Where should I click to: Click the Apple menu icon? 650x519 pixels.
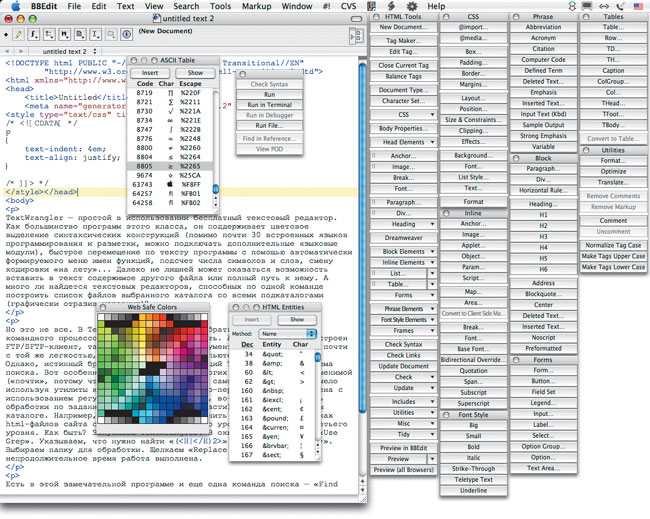point(13,6)
